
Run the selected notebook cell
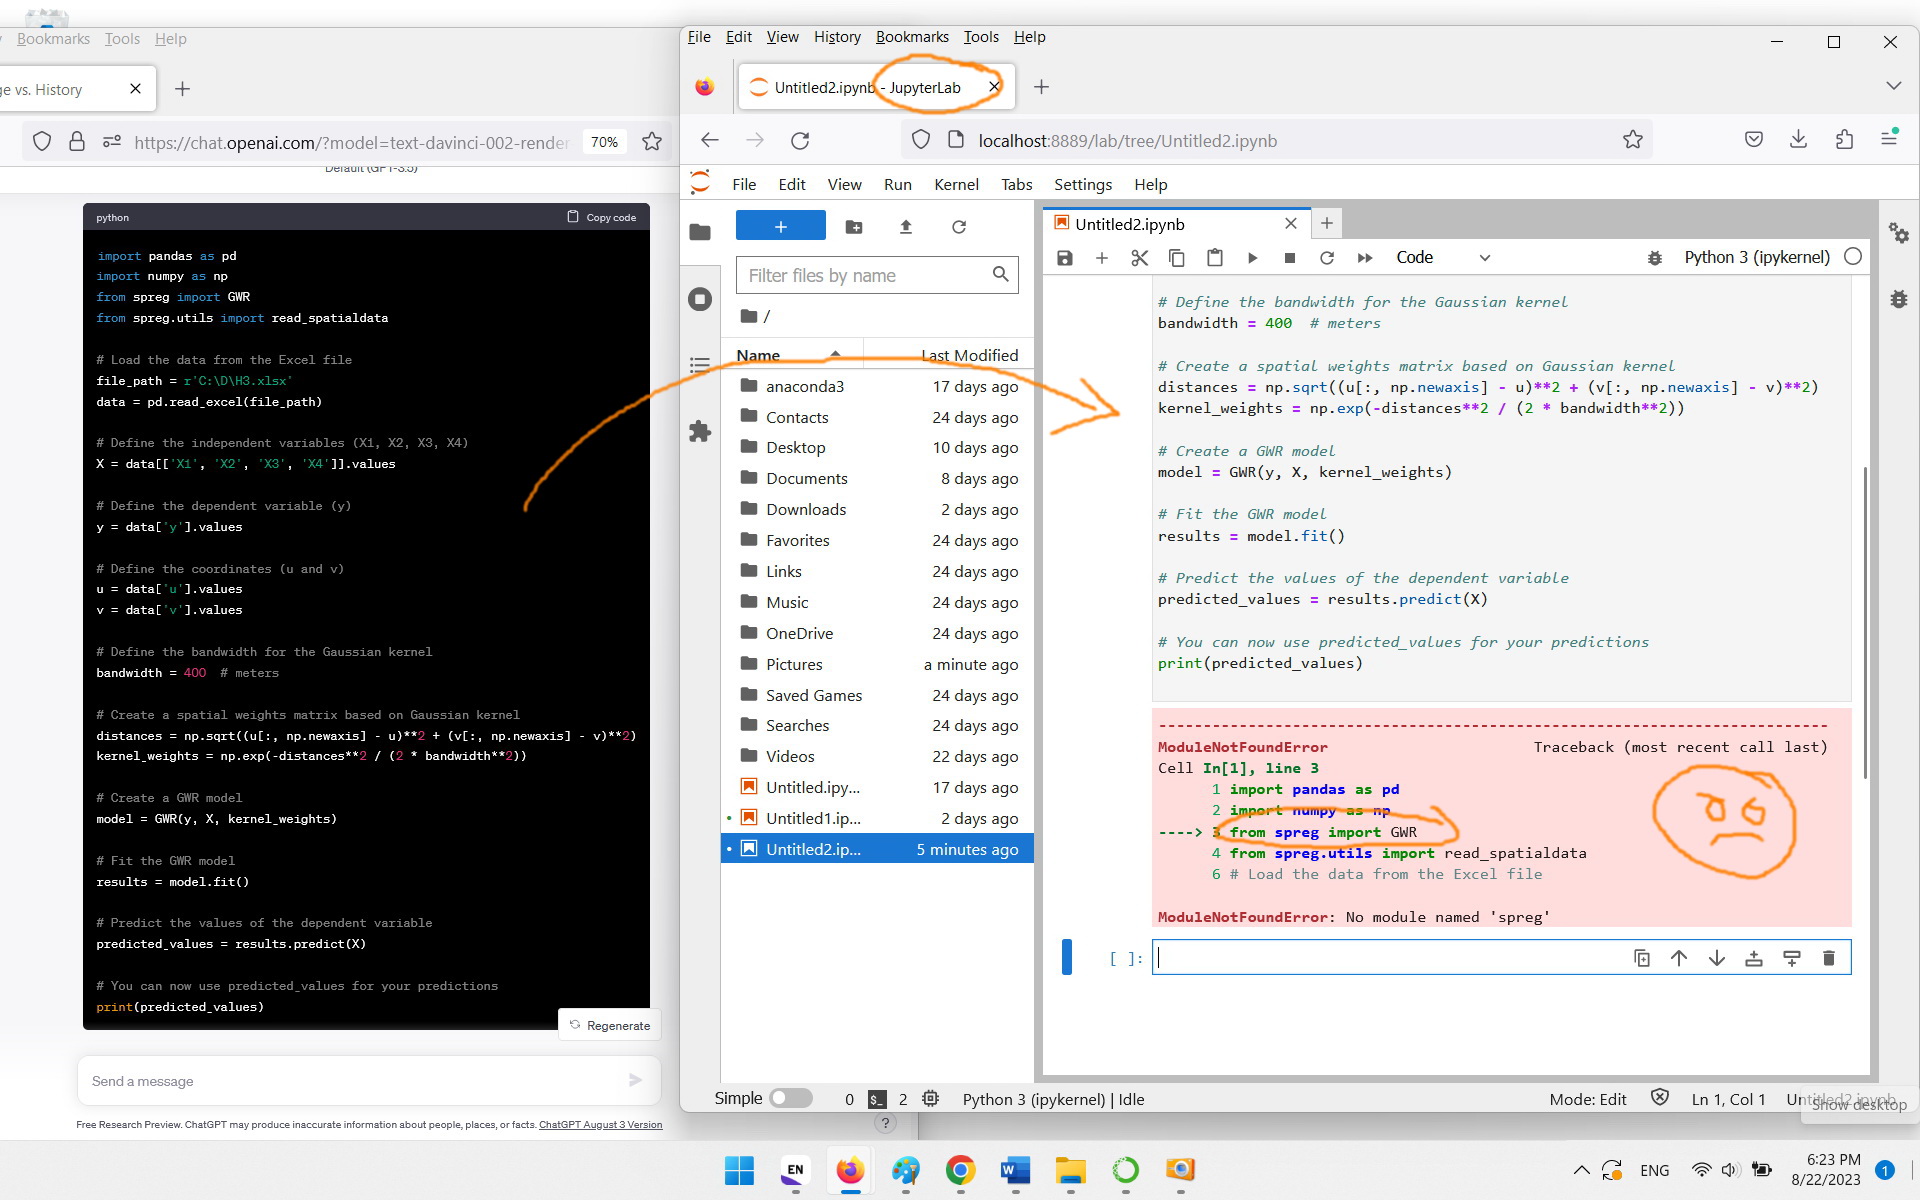(x=1252, y=257)
